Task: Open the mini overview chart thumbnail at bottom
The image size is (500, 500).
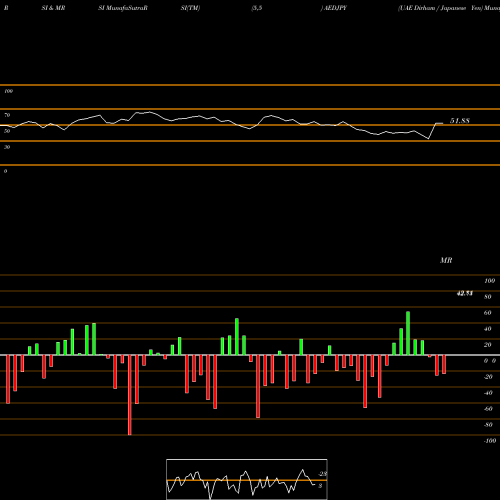Action: [x=247, y=479]
